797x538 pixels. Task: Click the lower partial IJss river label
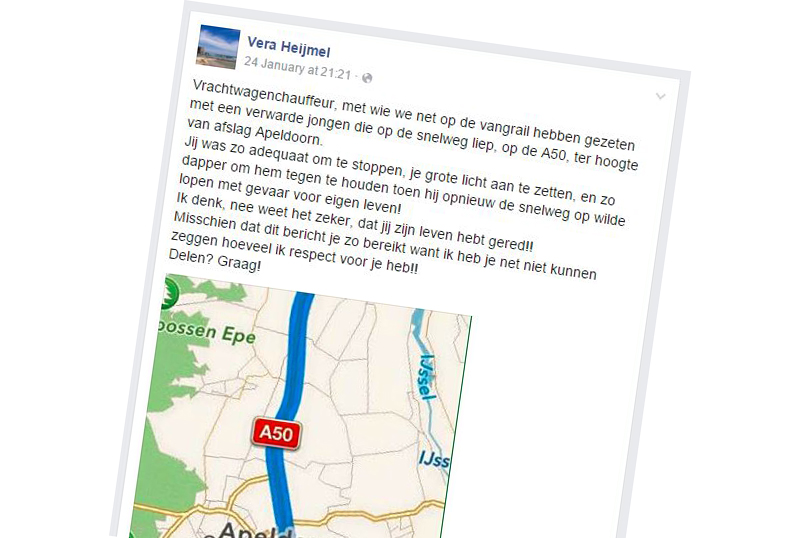[434, 459]
